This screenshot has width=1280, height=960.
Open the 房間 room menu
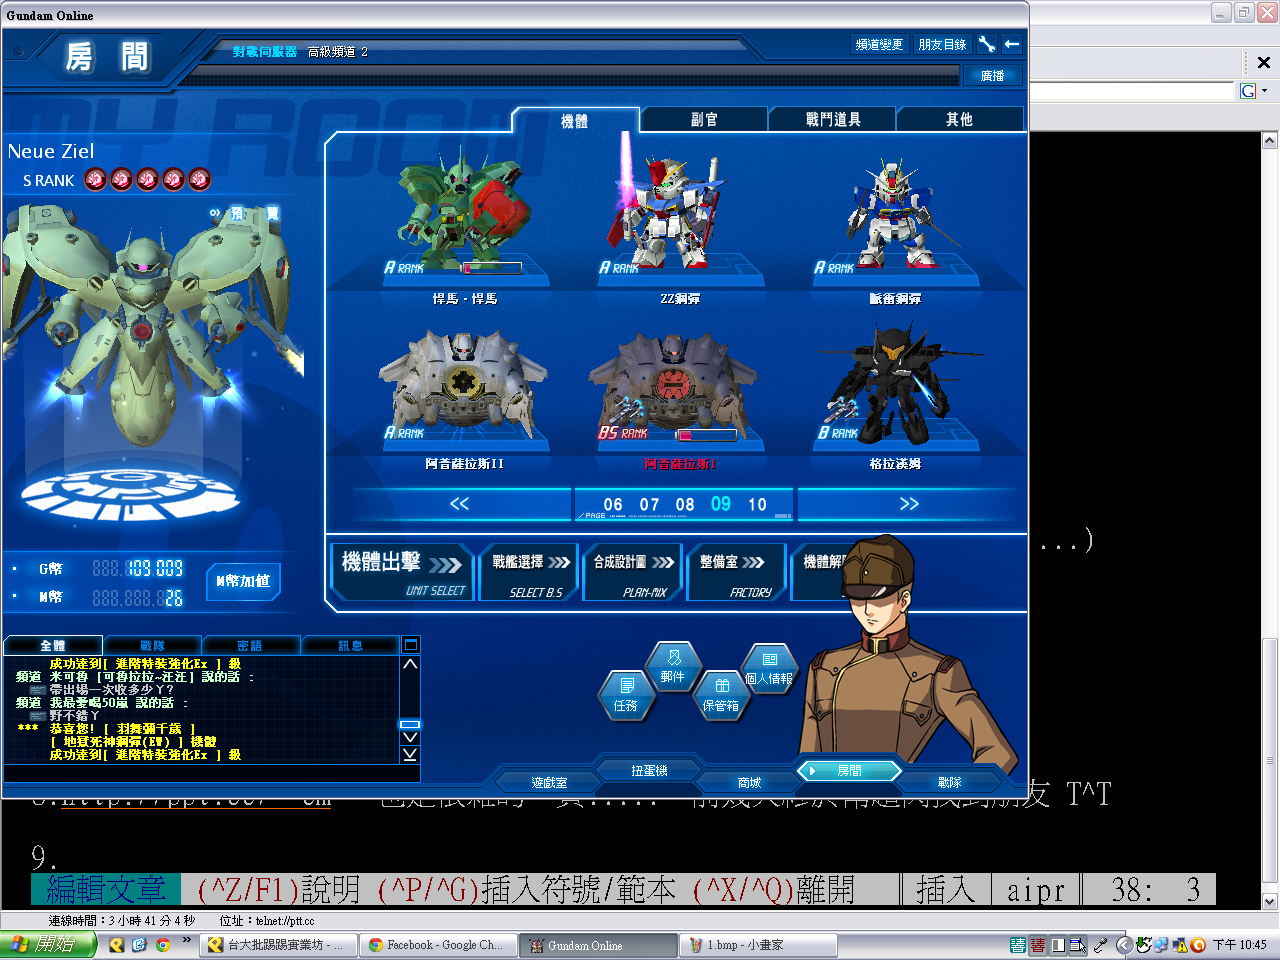click(x=849, y=771)
